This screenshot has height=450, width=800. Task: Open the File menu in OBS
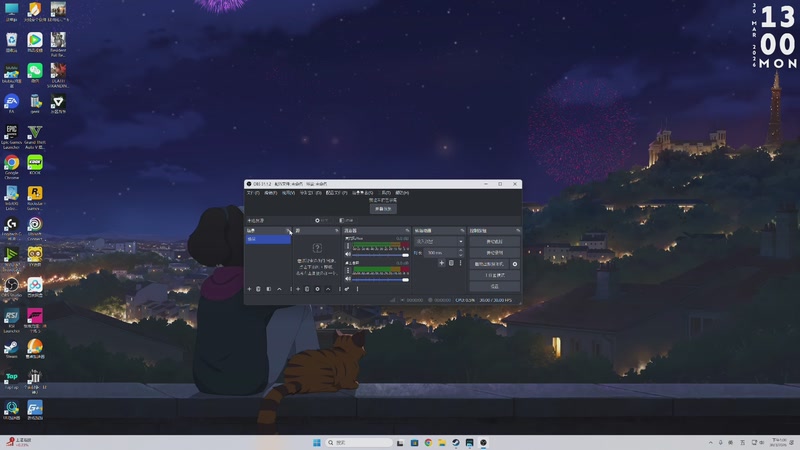(253, 193)
